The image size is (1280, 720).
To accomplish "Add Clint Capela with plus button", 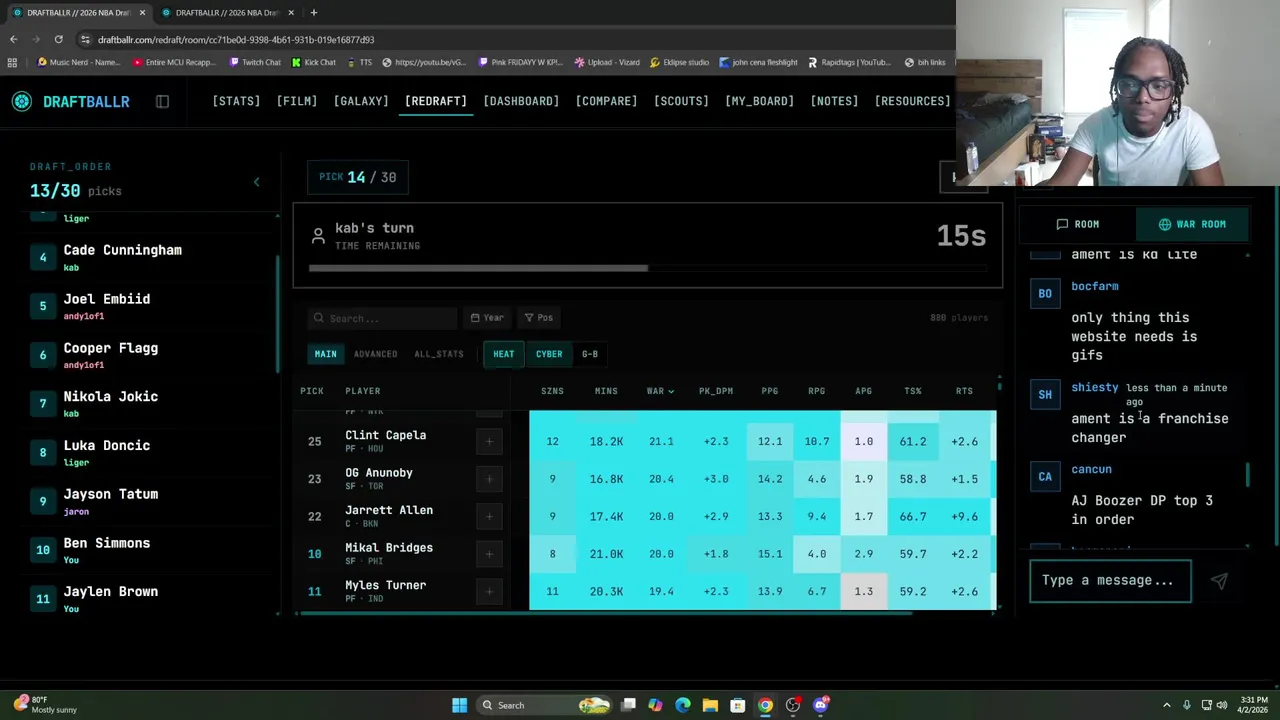I will point(489,441).
